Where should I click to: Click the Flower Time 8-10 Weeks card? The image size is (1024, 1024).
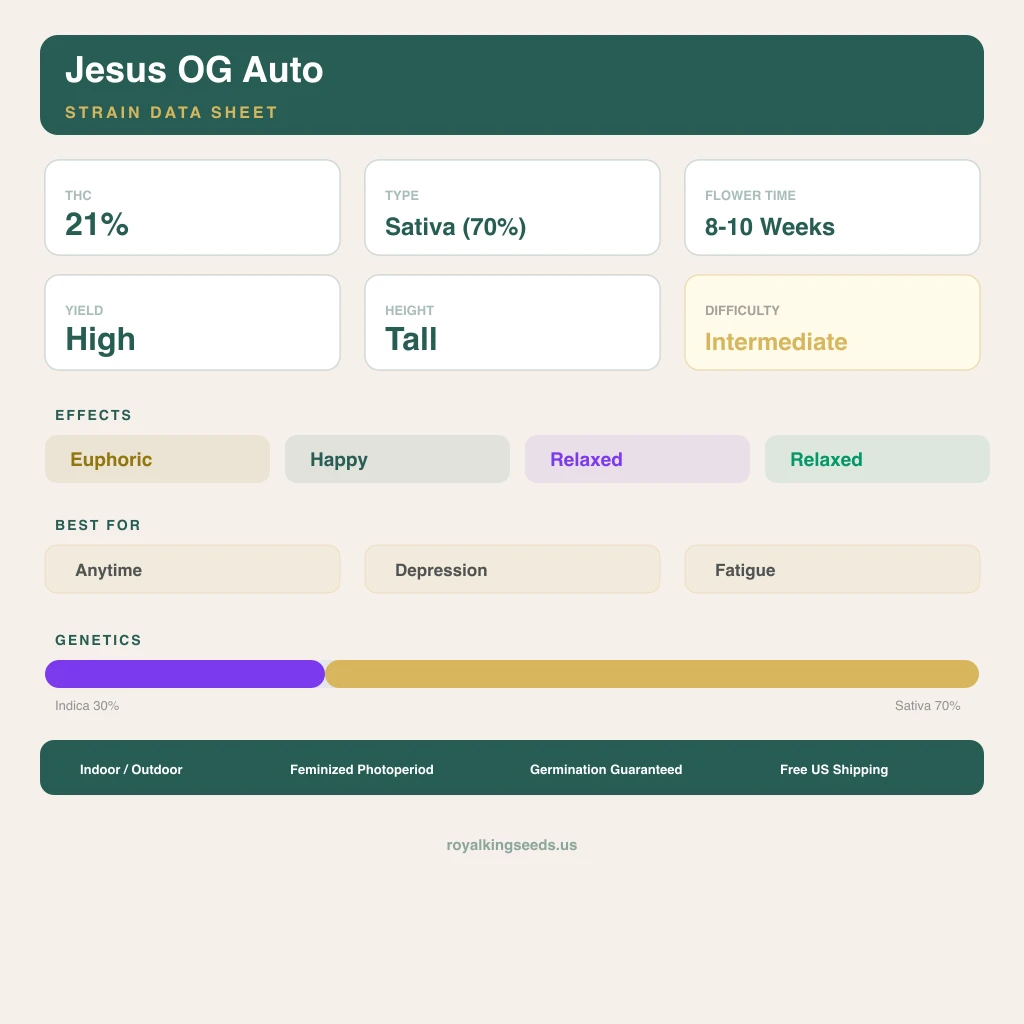point(832,208)
